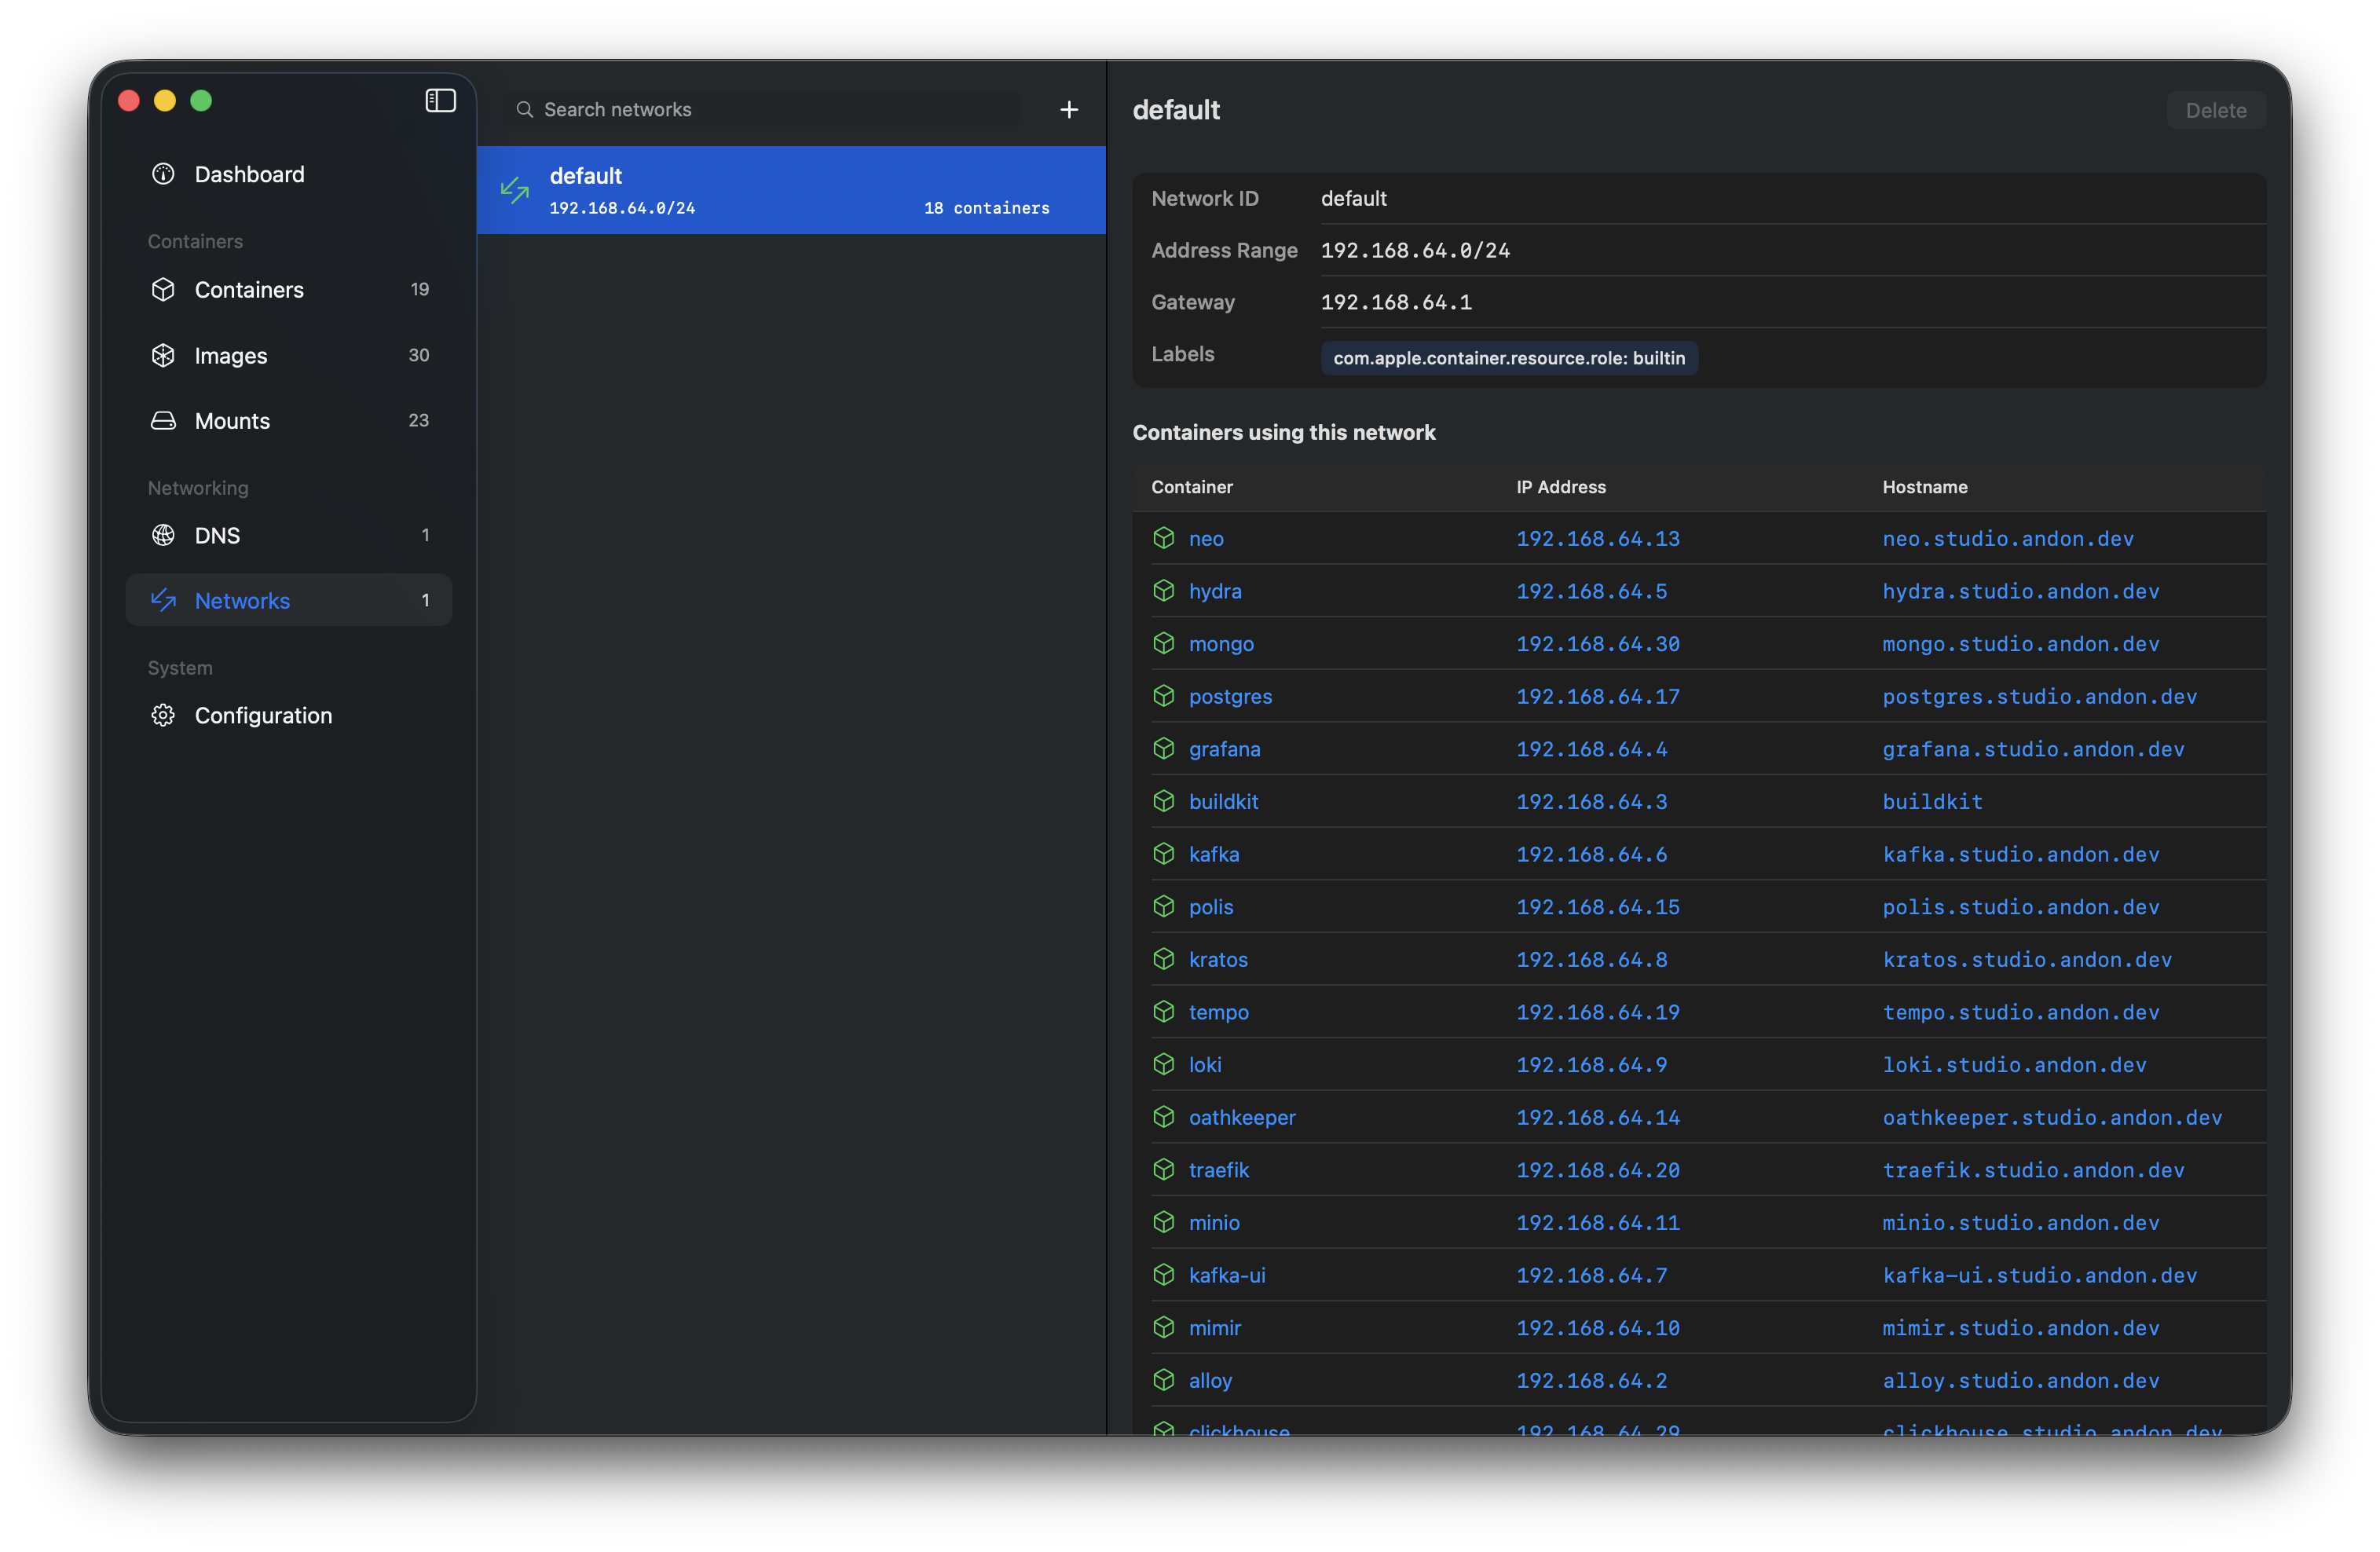Screen dimensions: 2380x1552
Task: Click hostname oathkeeper.studio.andon.dev
Action: point(2052,1117)
